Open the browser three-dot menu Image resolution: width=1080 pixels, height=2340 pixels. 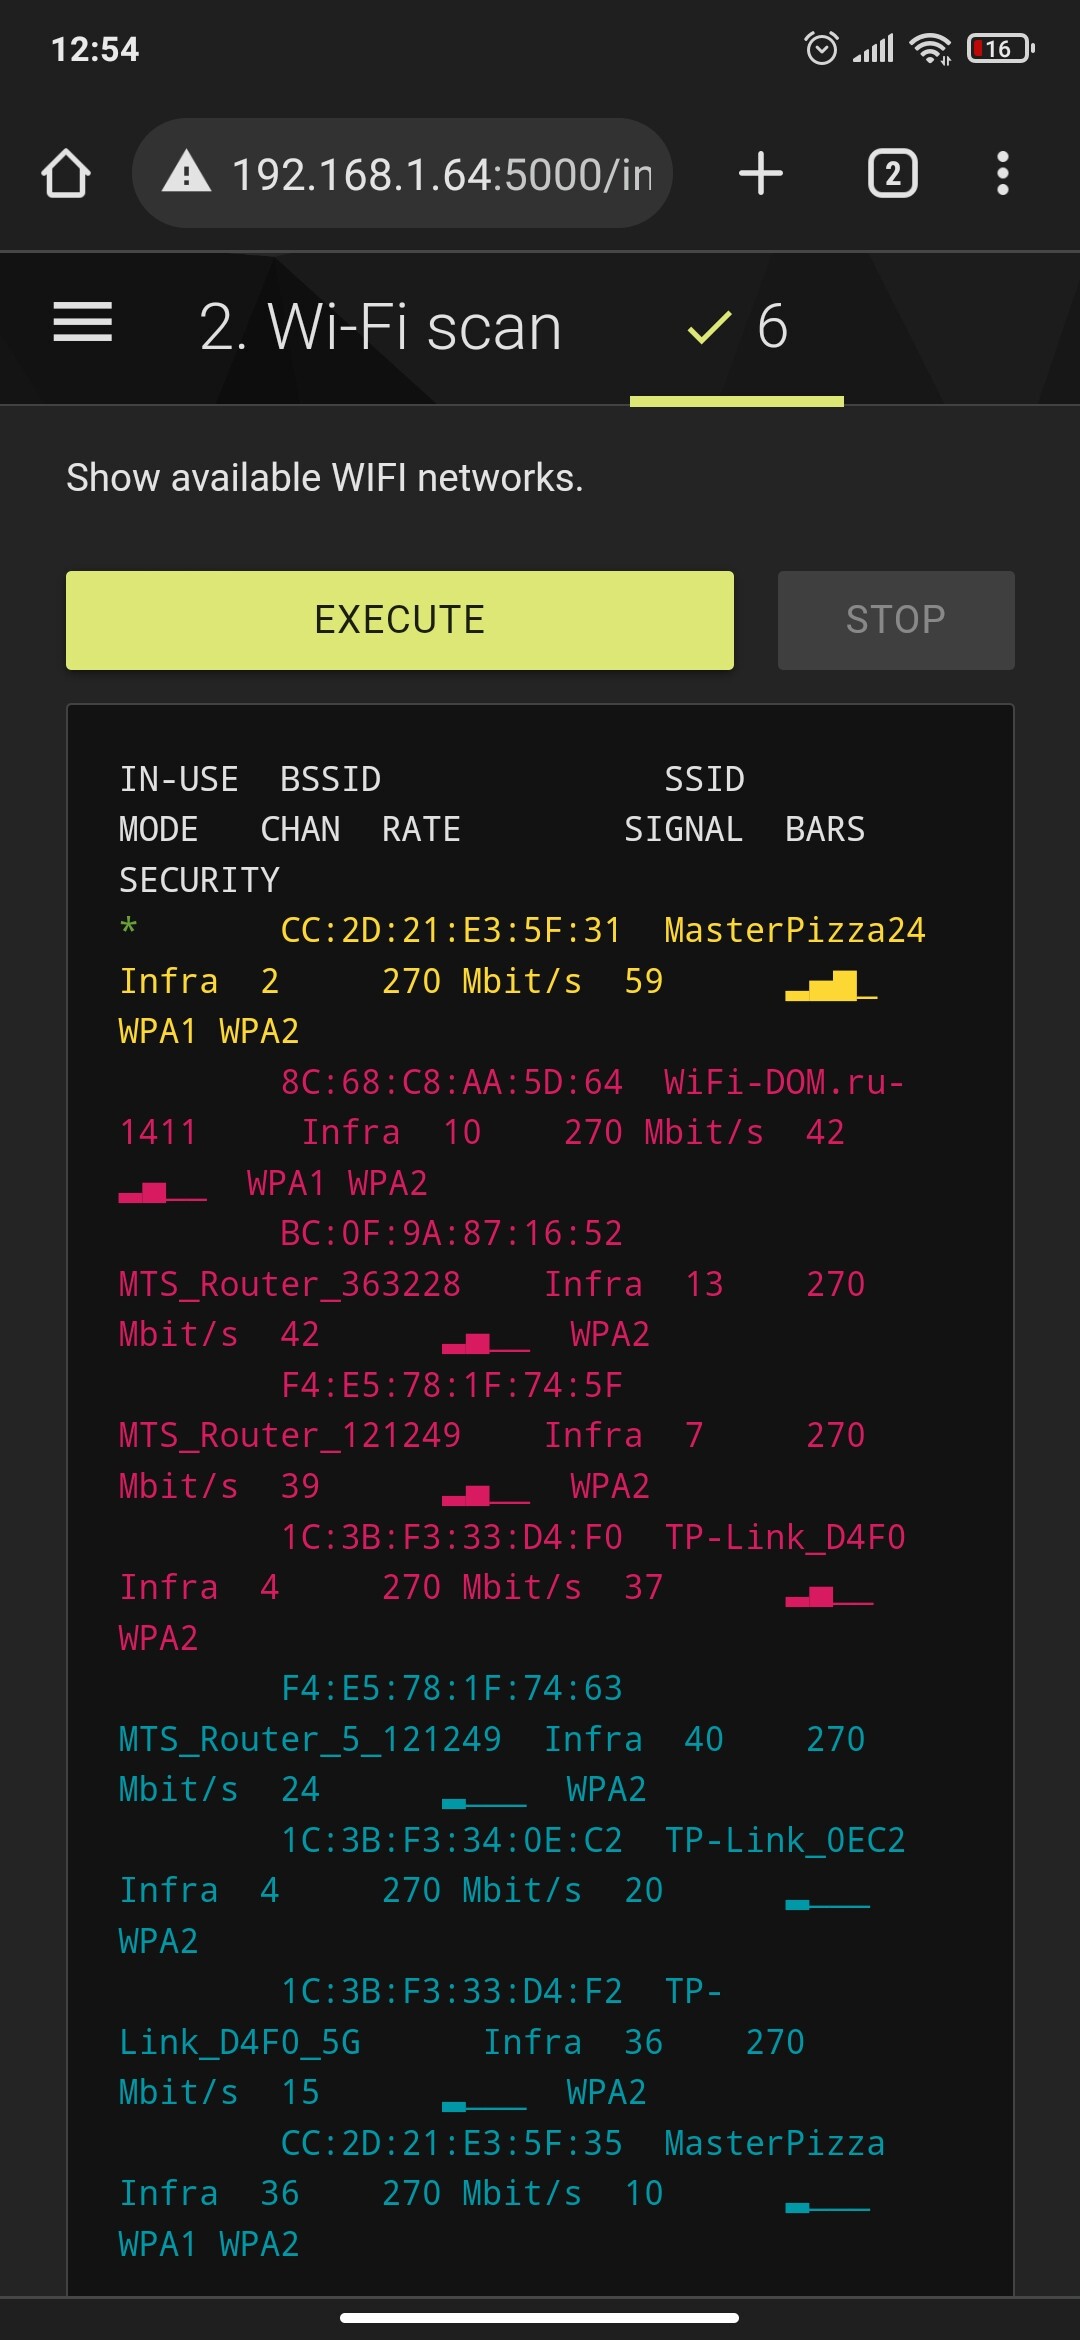1002,174
